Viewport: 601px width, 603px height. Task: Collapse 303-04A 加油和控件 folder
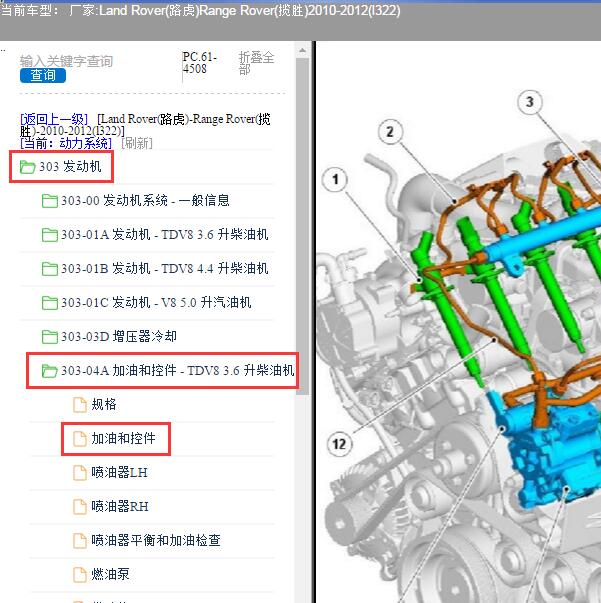tap(49, 372)
